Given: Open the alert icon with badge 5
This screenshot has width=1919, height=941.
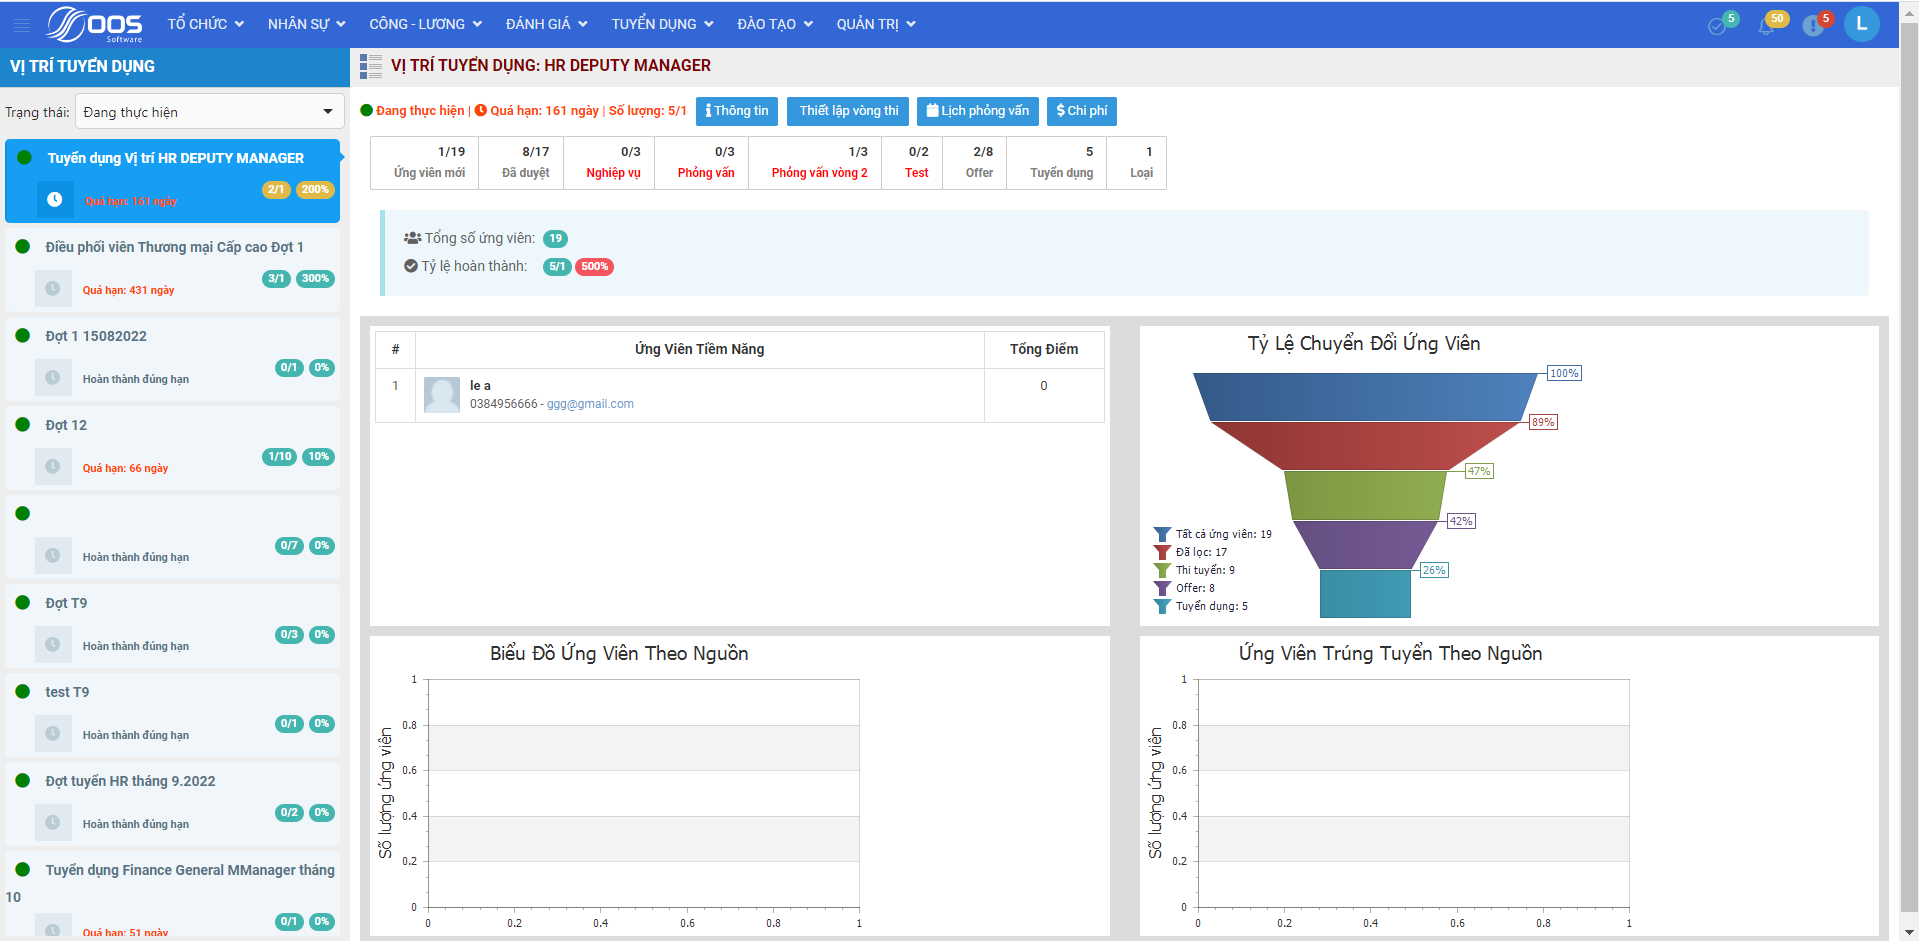Looking at the screenshot, I should click(x=1813, y=25).
